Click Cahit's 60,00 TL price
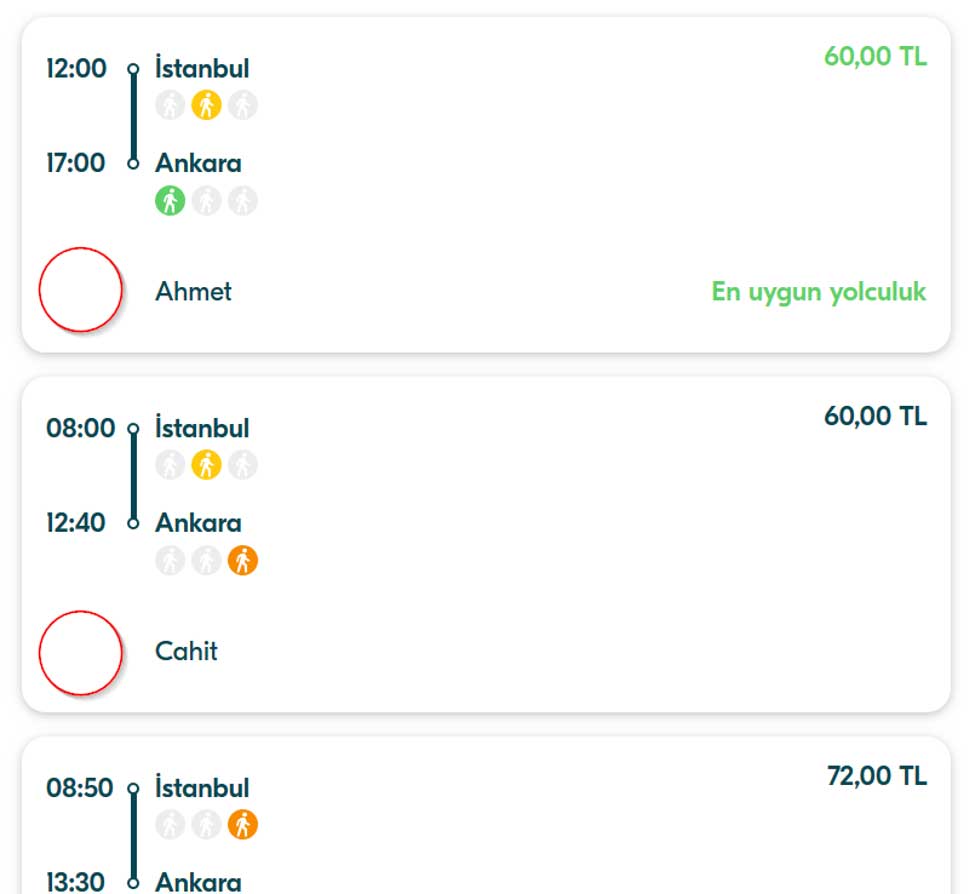The height and width of the screenshot is (894, 975). [x=875, y=416]
